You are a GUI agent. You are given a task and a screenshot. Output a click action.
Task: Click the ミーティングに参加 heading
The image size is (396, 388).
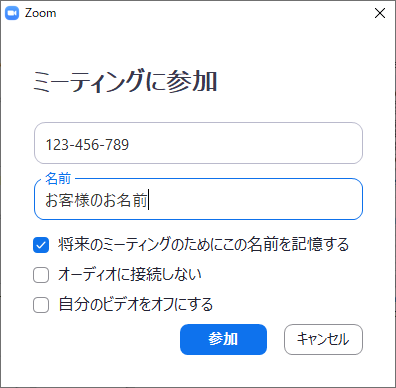coord(125,81)
